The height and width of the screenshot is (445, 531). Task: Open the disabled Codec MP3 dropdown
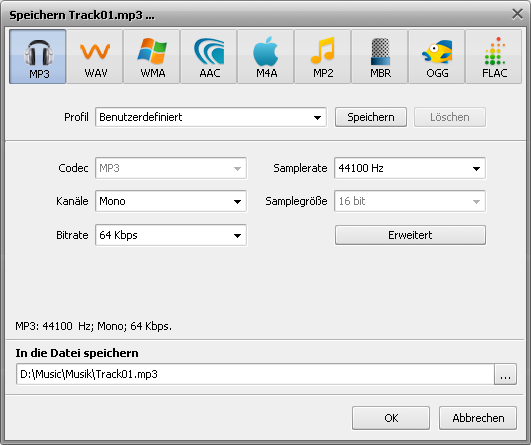click(x=171, y=168)
